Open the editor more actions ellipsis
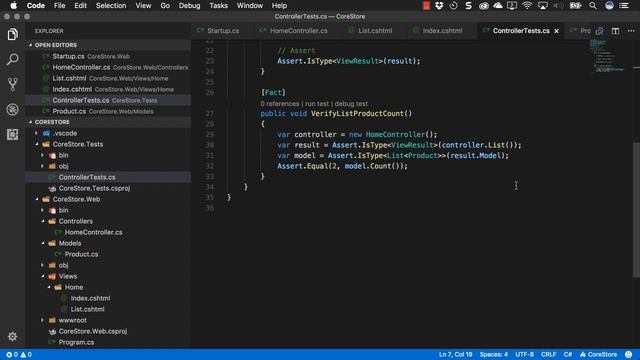640x360 pixels. click(631, 31)
